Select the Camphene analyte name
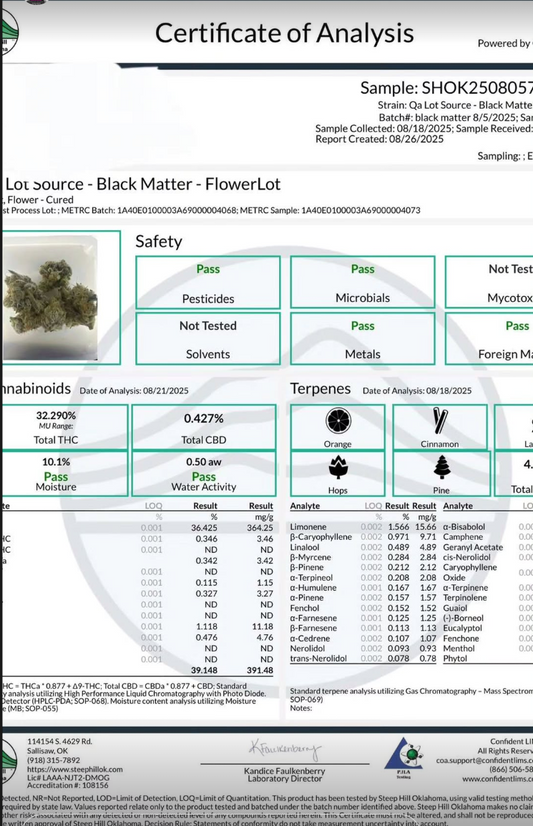 pos(463,537)
